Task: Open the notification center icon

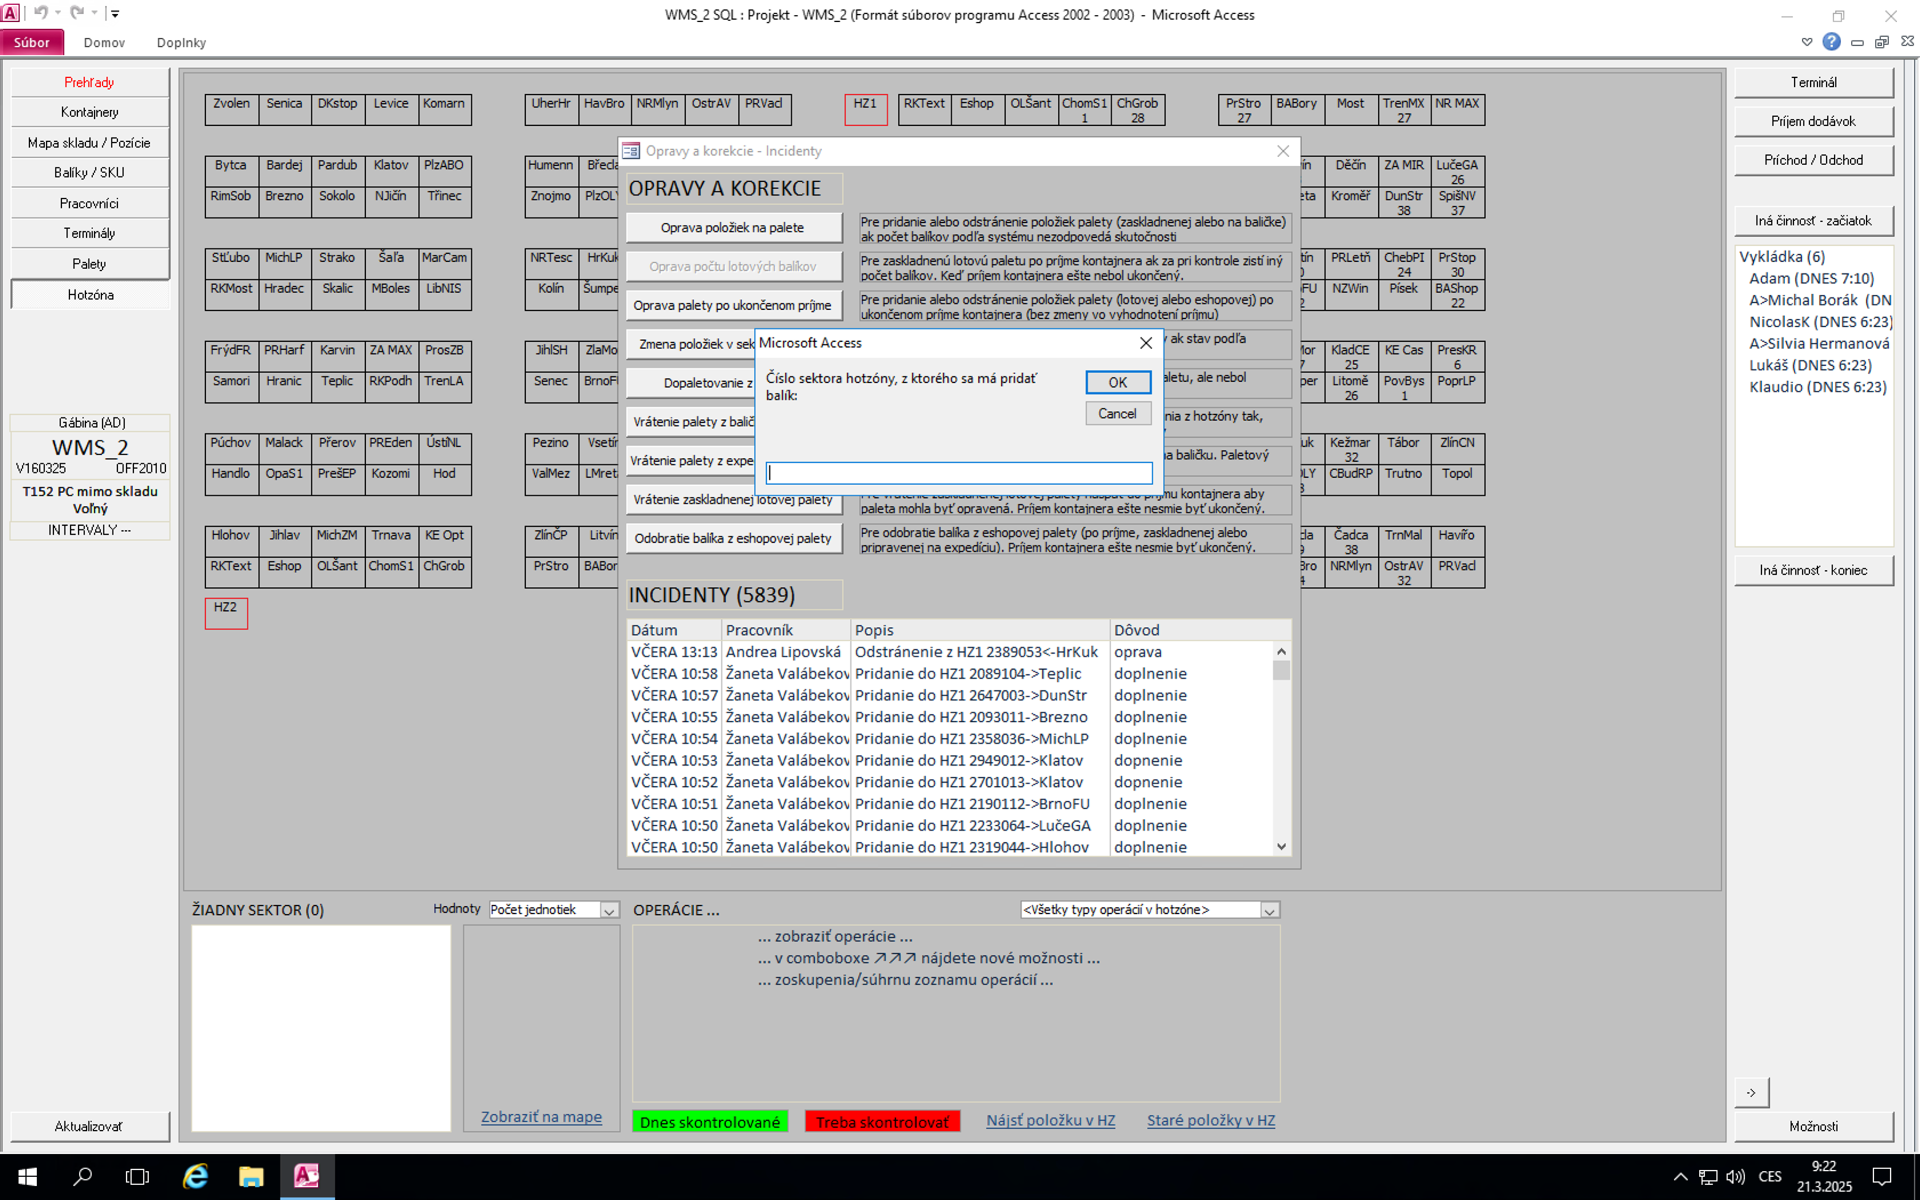Action: (x=1881, y=1176)
